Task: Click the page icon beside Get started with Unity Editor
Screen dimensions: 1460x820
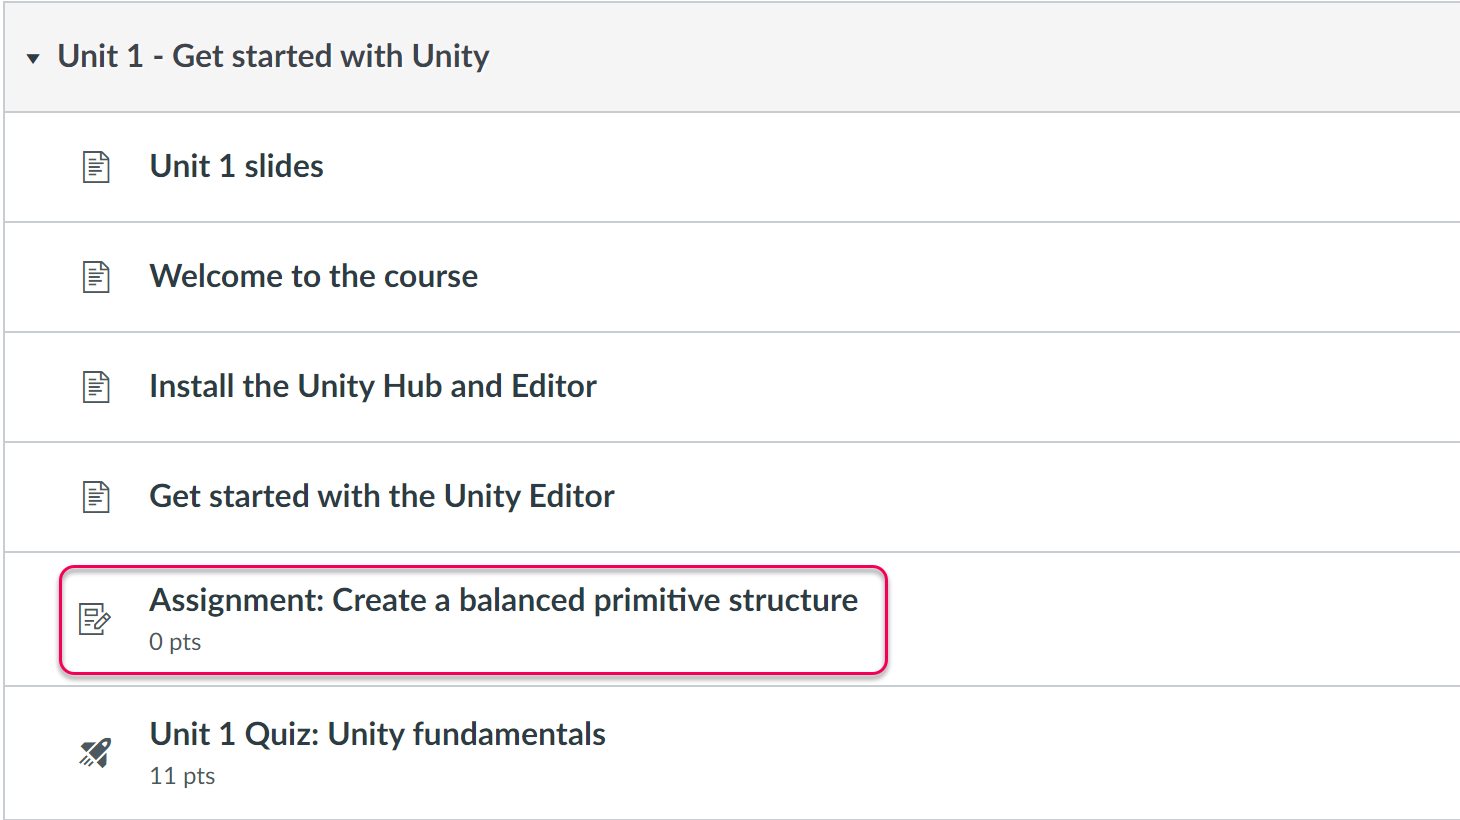Action: pos(96,497)
